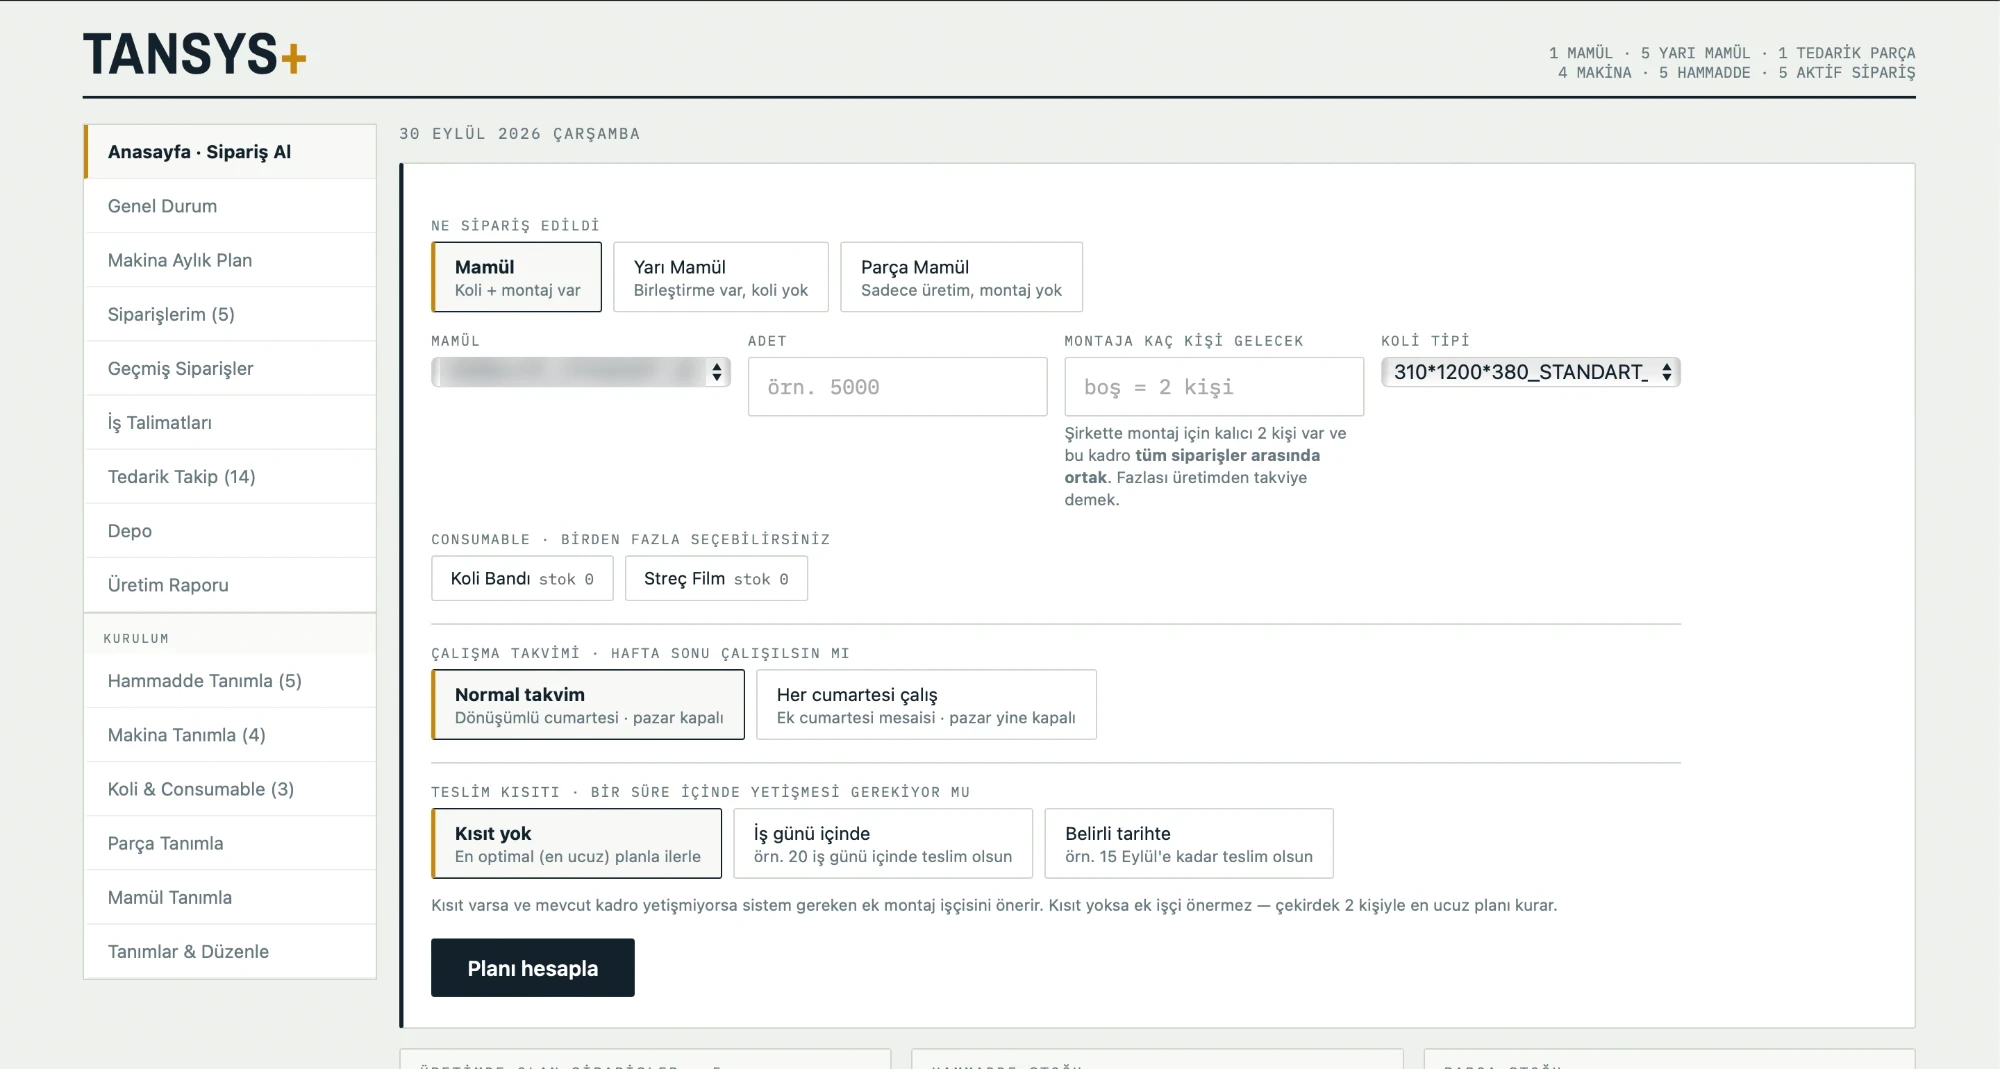Click Planı hesapla button

pyautogui.click(x=532, y=968)
